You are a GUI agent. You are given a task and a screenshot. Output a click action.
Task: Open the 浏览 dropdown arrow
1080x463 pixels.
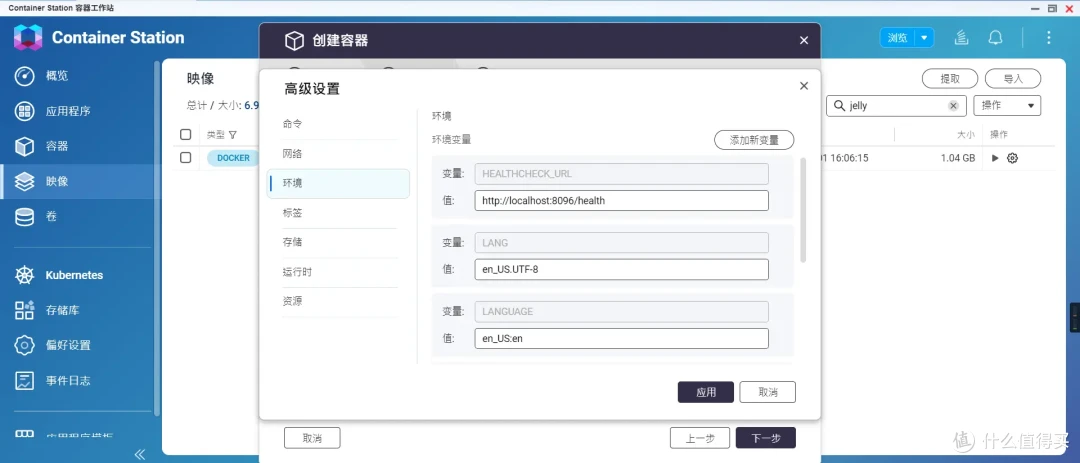(x=925, y=38)
